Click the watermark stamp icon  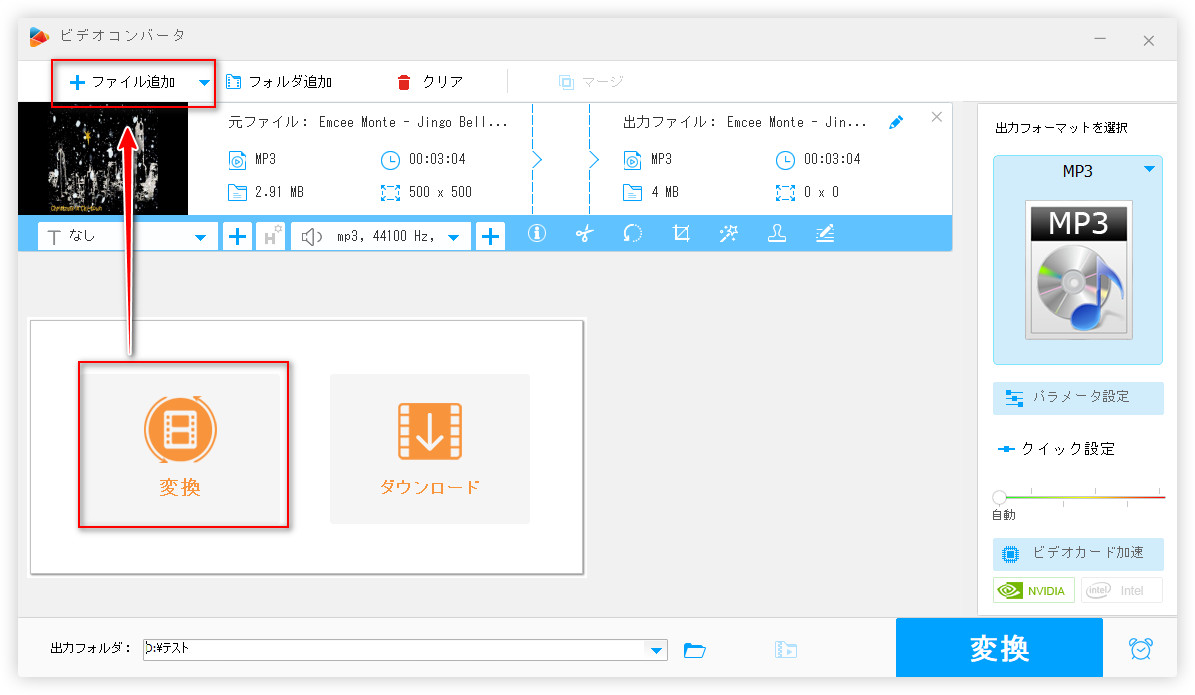pyautogui.click(x=776, y=234)
